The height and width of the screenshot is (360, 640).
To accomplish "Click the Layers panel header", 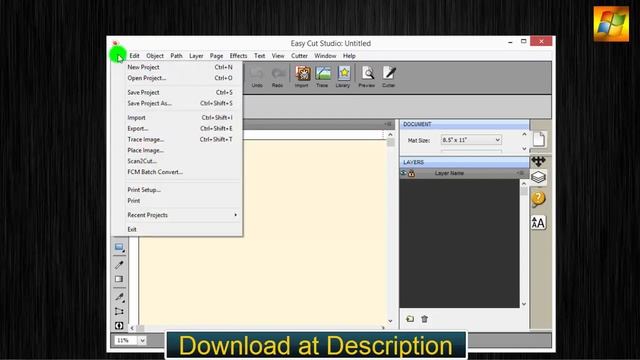I will [464, 162].
